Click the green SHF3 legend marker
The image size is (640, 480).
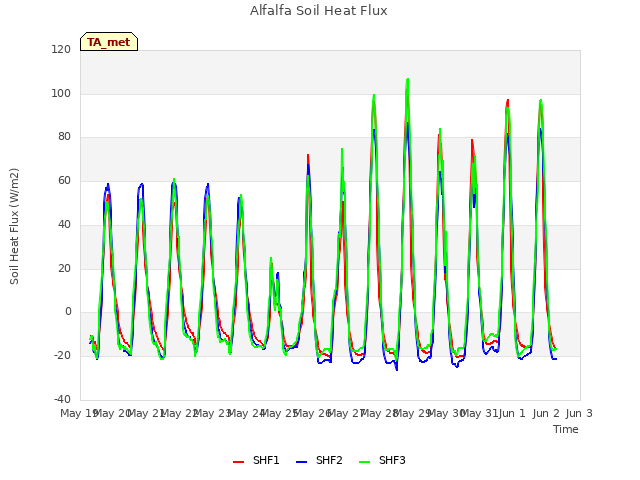364,462
